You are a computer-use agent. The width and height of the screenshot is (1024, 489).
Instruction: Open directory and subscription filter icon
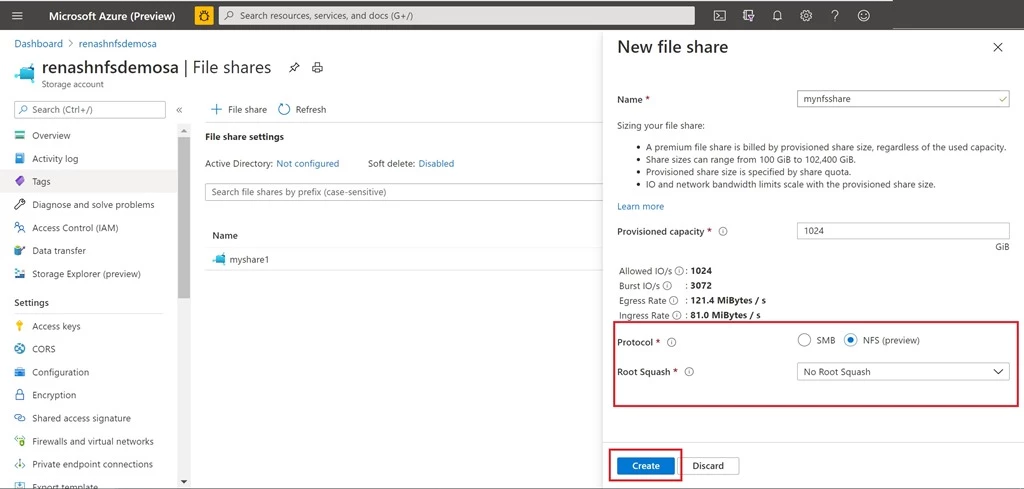(748, 16)
